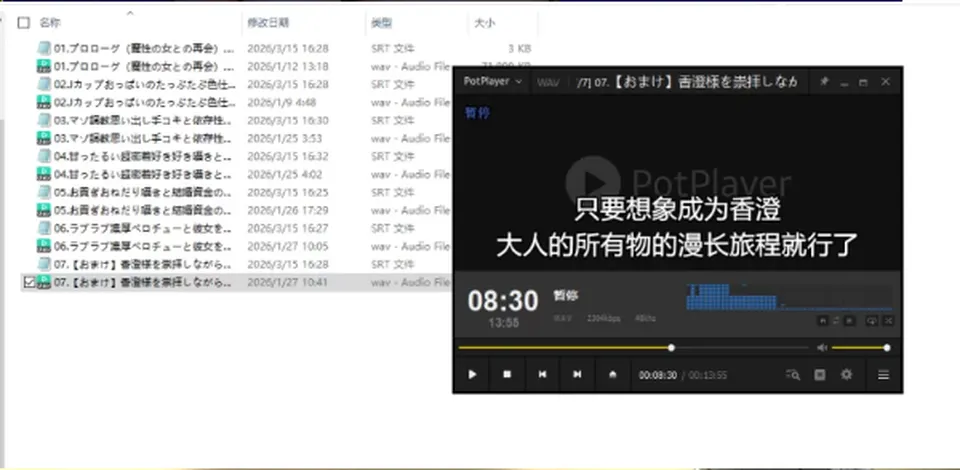
Task: Sort files by the 大小 column header
Action: click(484, 23)
